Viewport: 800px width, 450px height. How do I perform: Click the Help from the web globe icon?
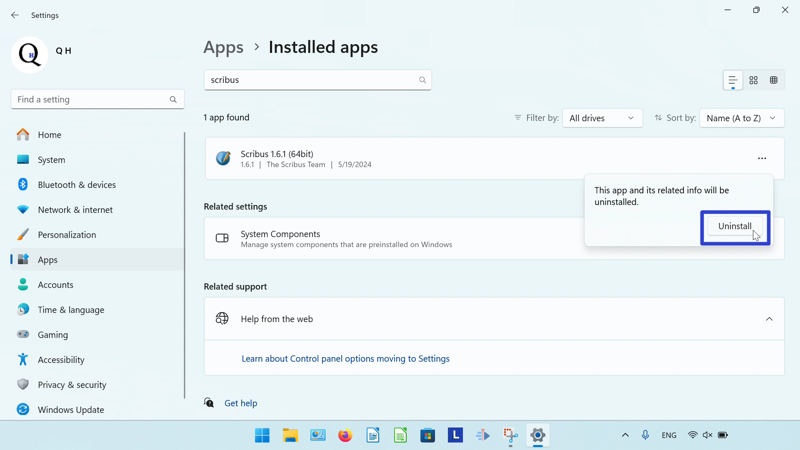[x=222, y=318]
